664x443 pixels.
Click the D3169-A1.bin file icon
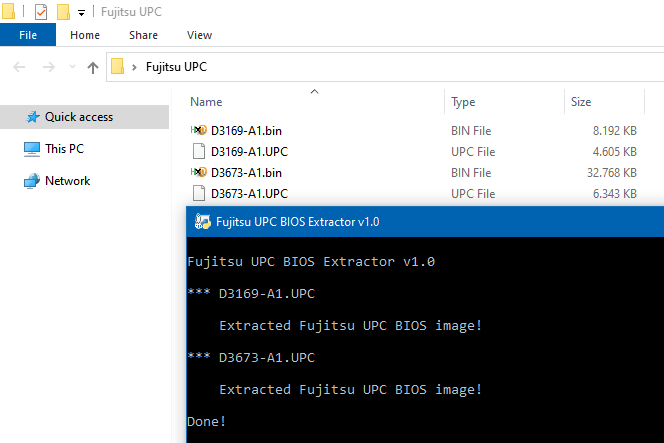[x=199, y=130]
